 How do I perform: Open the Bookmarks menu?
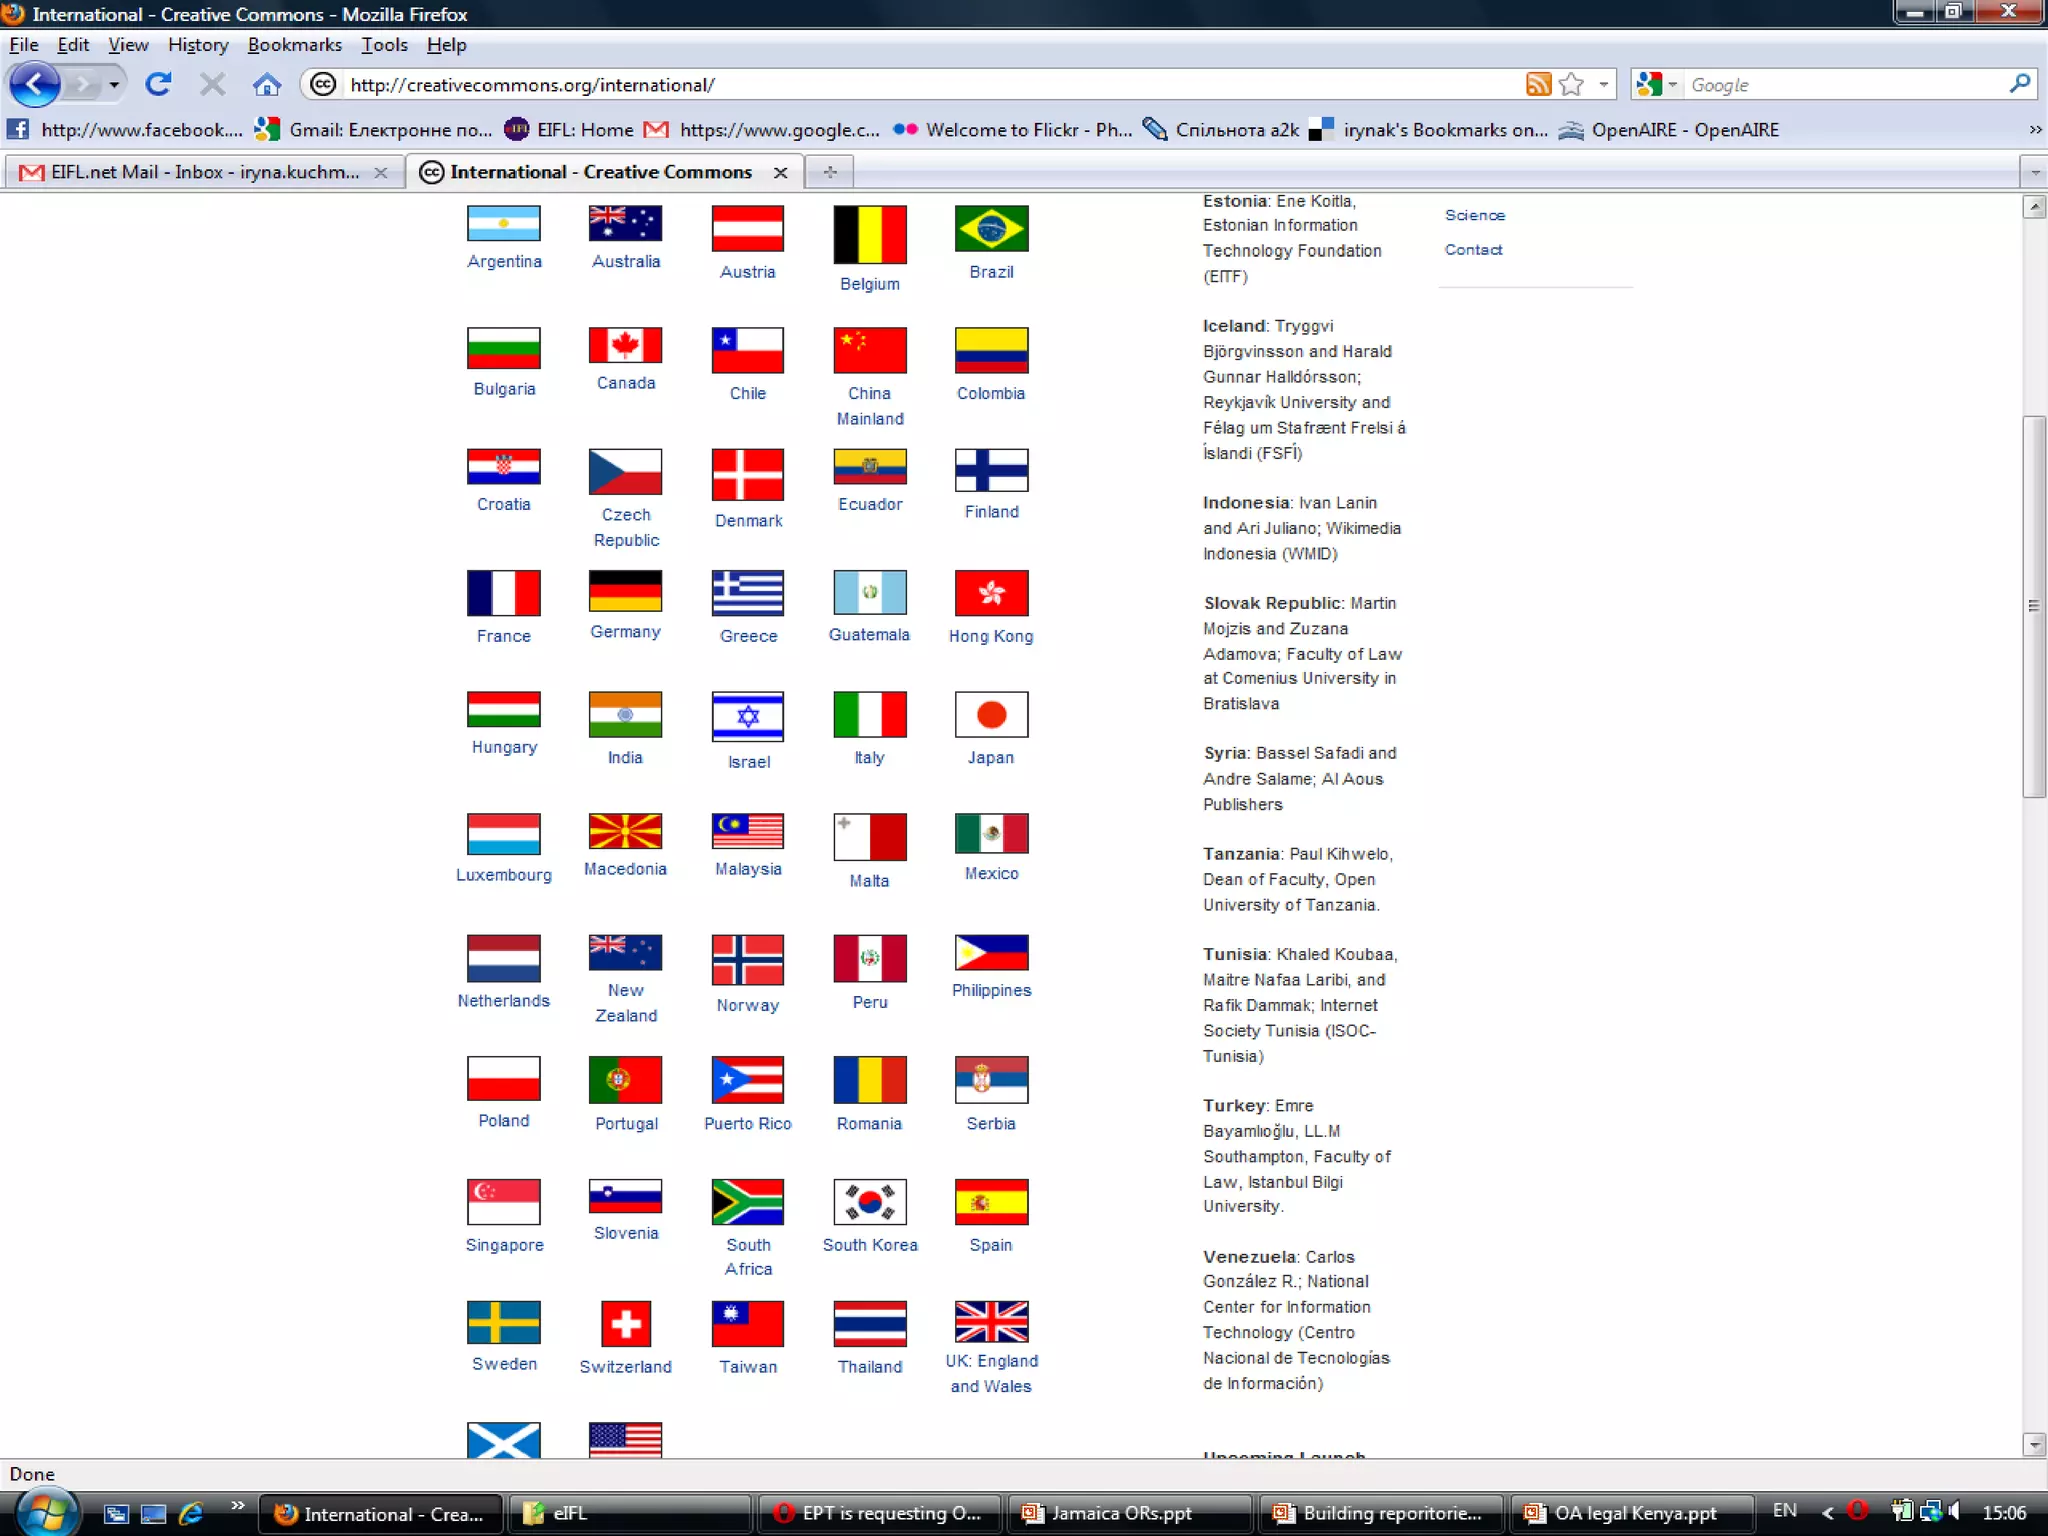[x=294, y=45]
